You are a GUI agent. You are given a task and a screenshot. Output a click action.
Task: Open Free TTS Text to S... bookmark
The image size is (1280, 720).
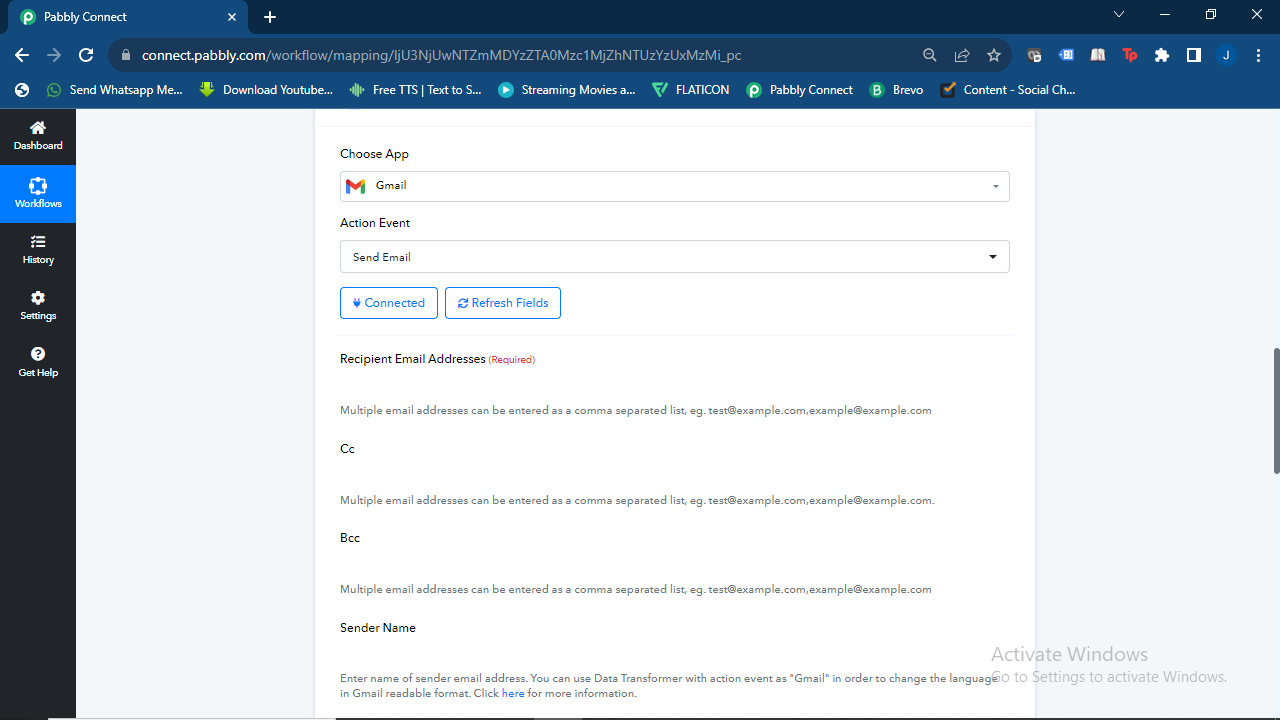416,90
